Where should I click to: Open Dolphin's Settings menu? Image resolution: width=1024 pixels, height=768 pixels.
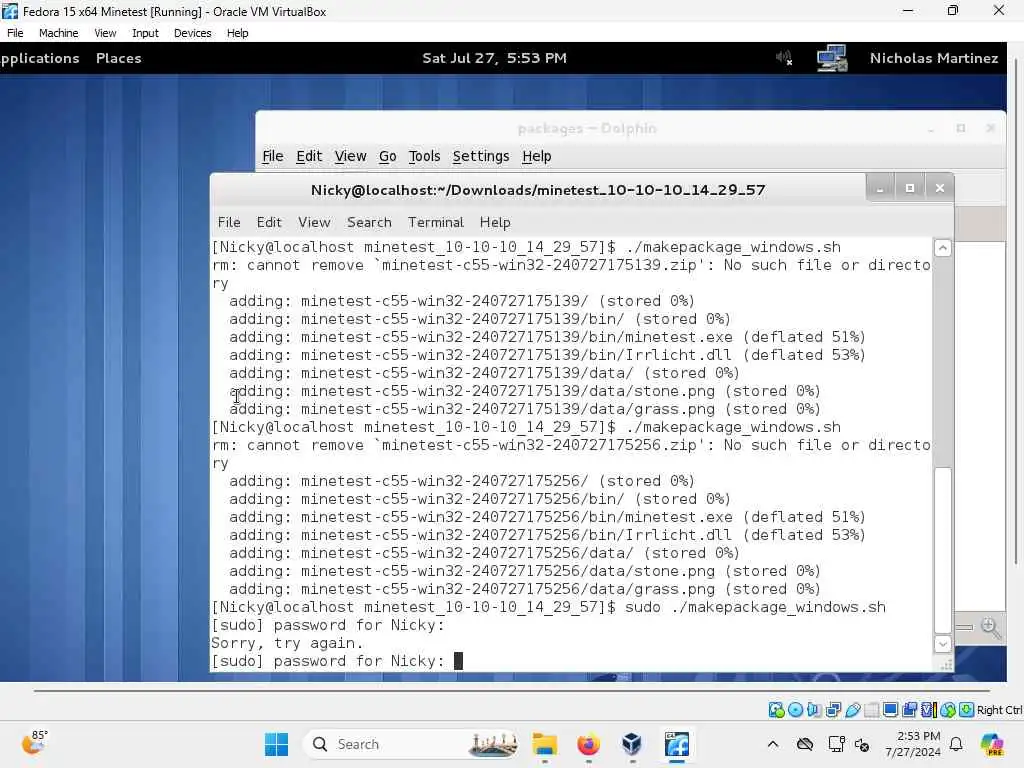tap(481, 156)
